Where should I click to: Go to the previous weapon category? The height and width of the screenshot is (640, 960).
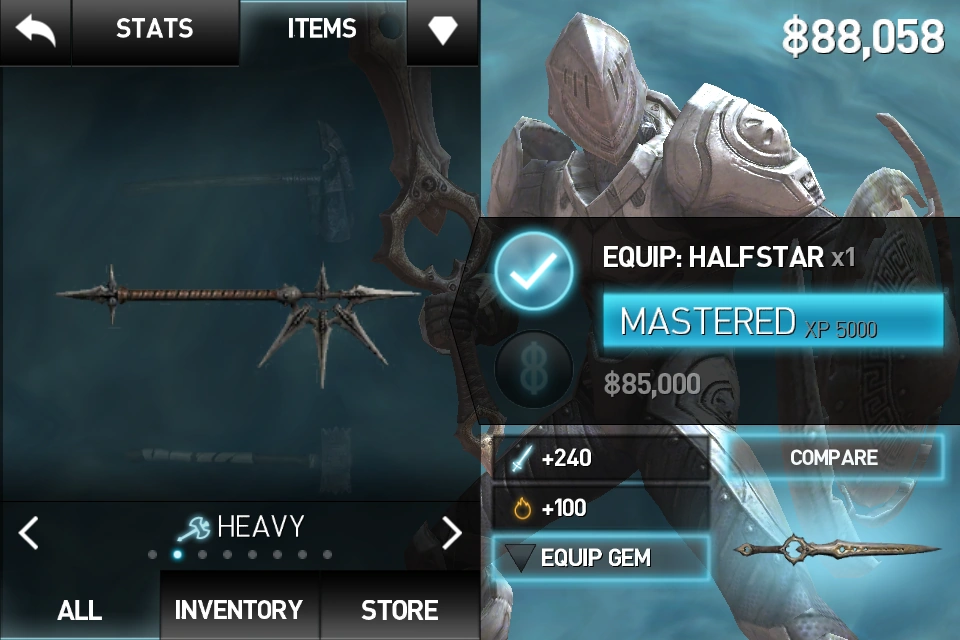point(29,532)
